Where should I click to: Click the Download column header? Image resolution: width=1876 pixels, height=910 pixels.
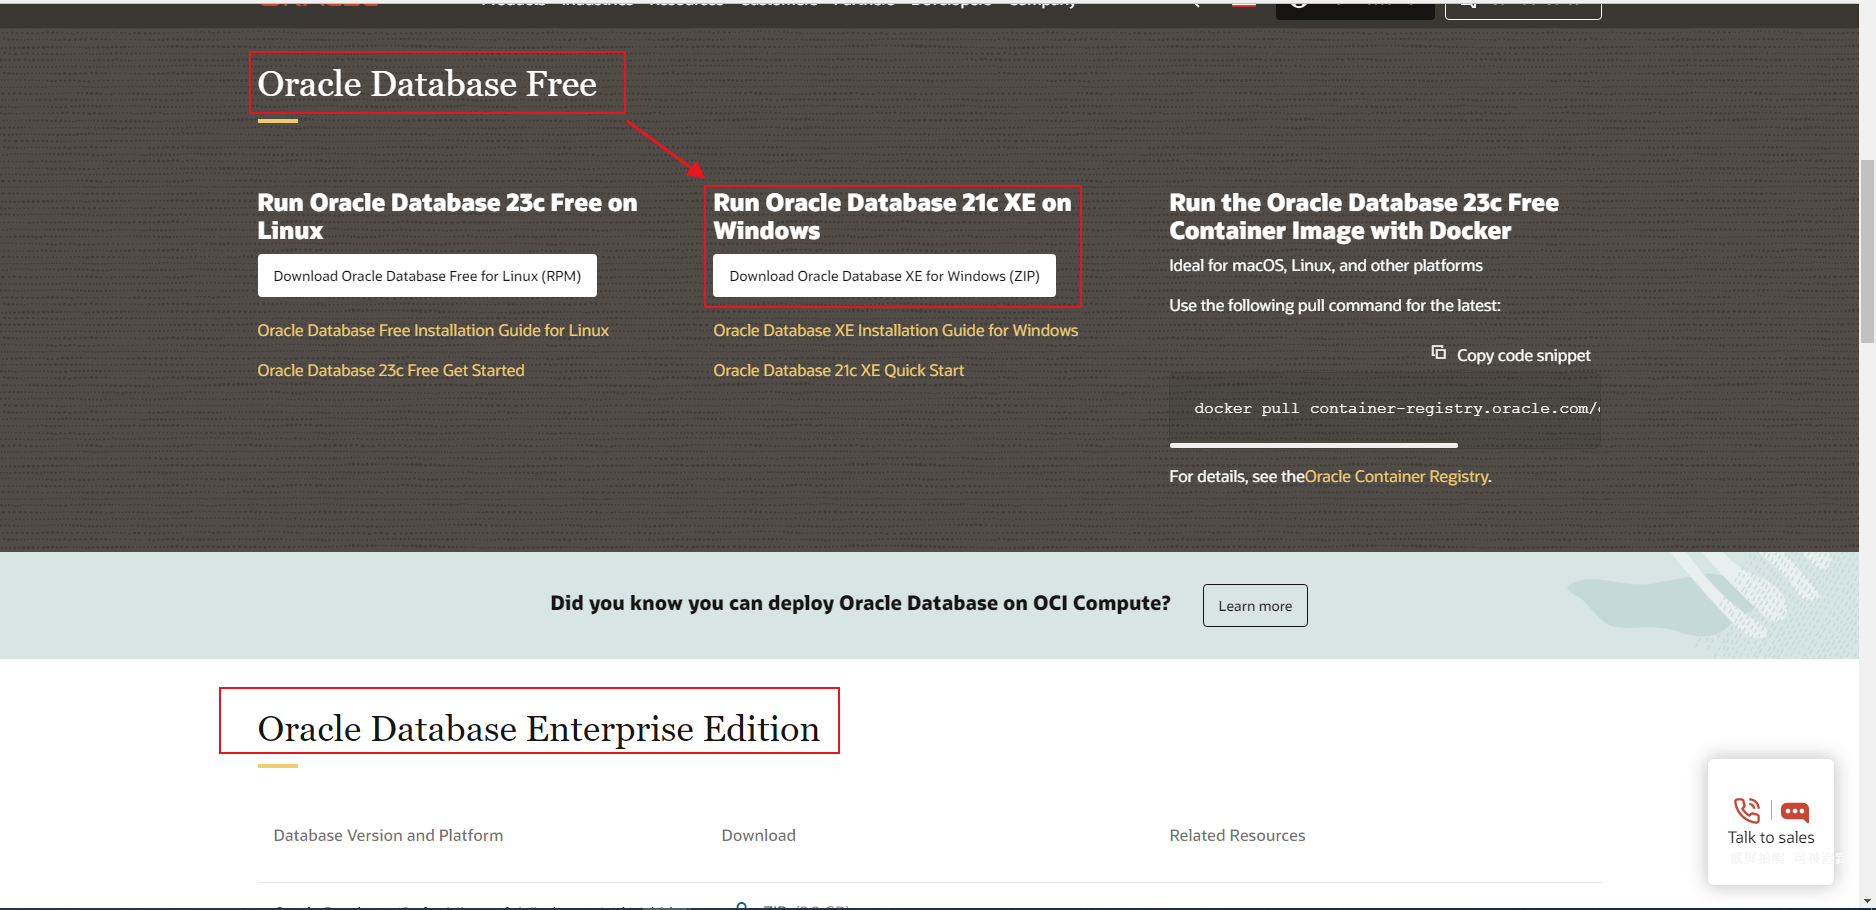[759, 835]
